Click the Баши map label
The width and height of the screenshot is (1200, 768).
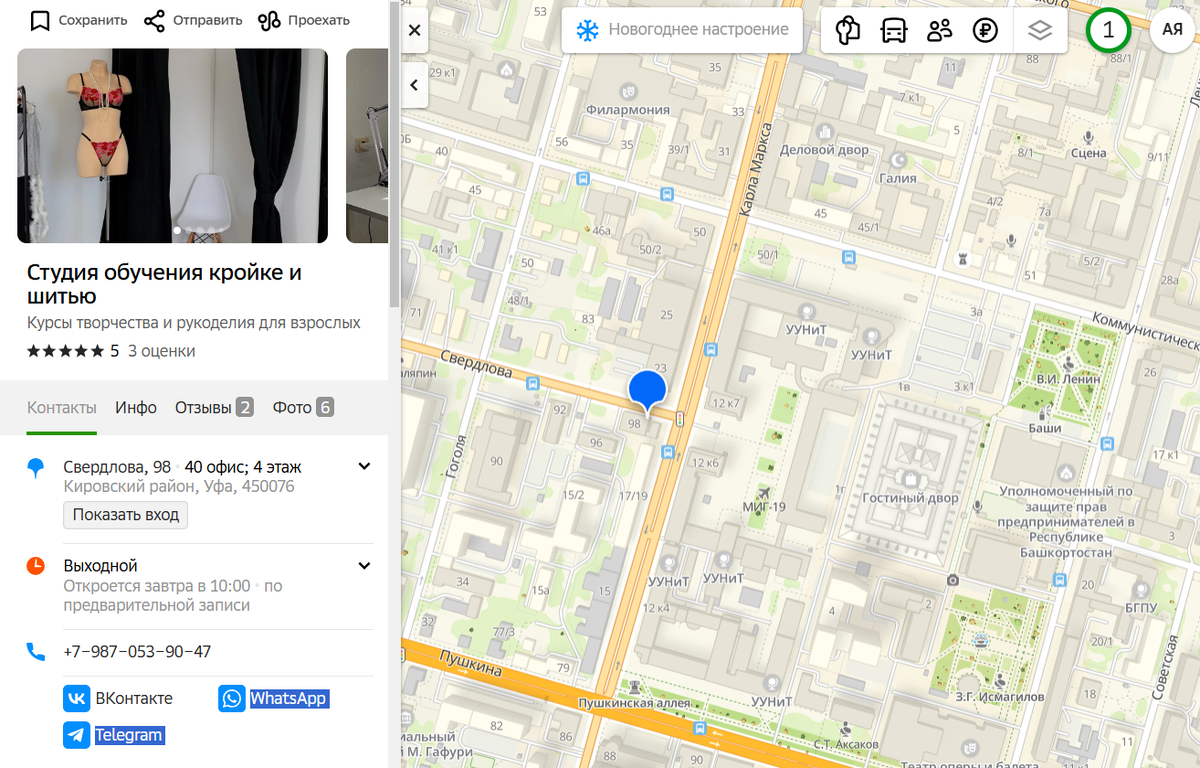1044,428
